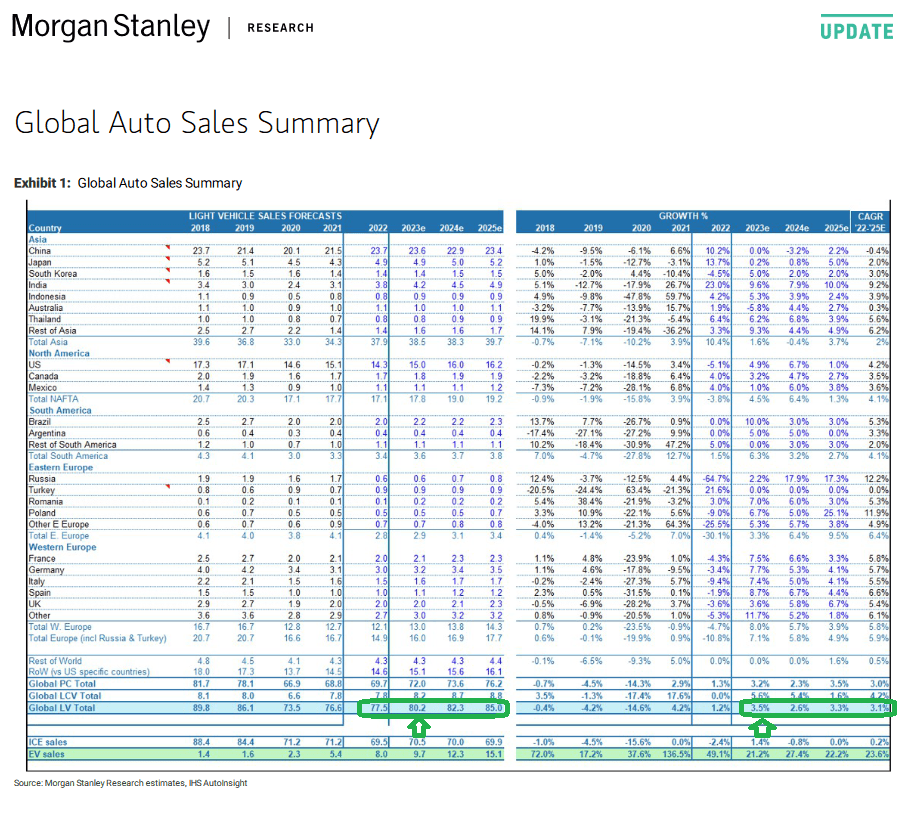Click the Canada row label
Viewport: 909px width, 823px height.
coord(43,376)
